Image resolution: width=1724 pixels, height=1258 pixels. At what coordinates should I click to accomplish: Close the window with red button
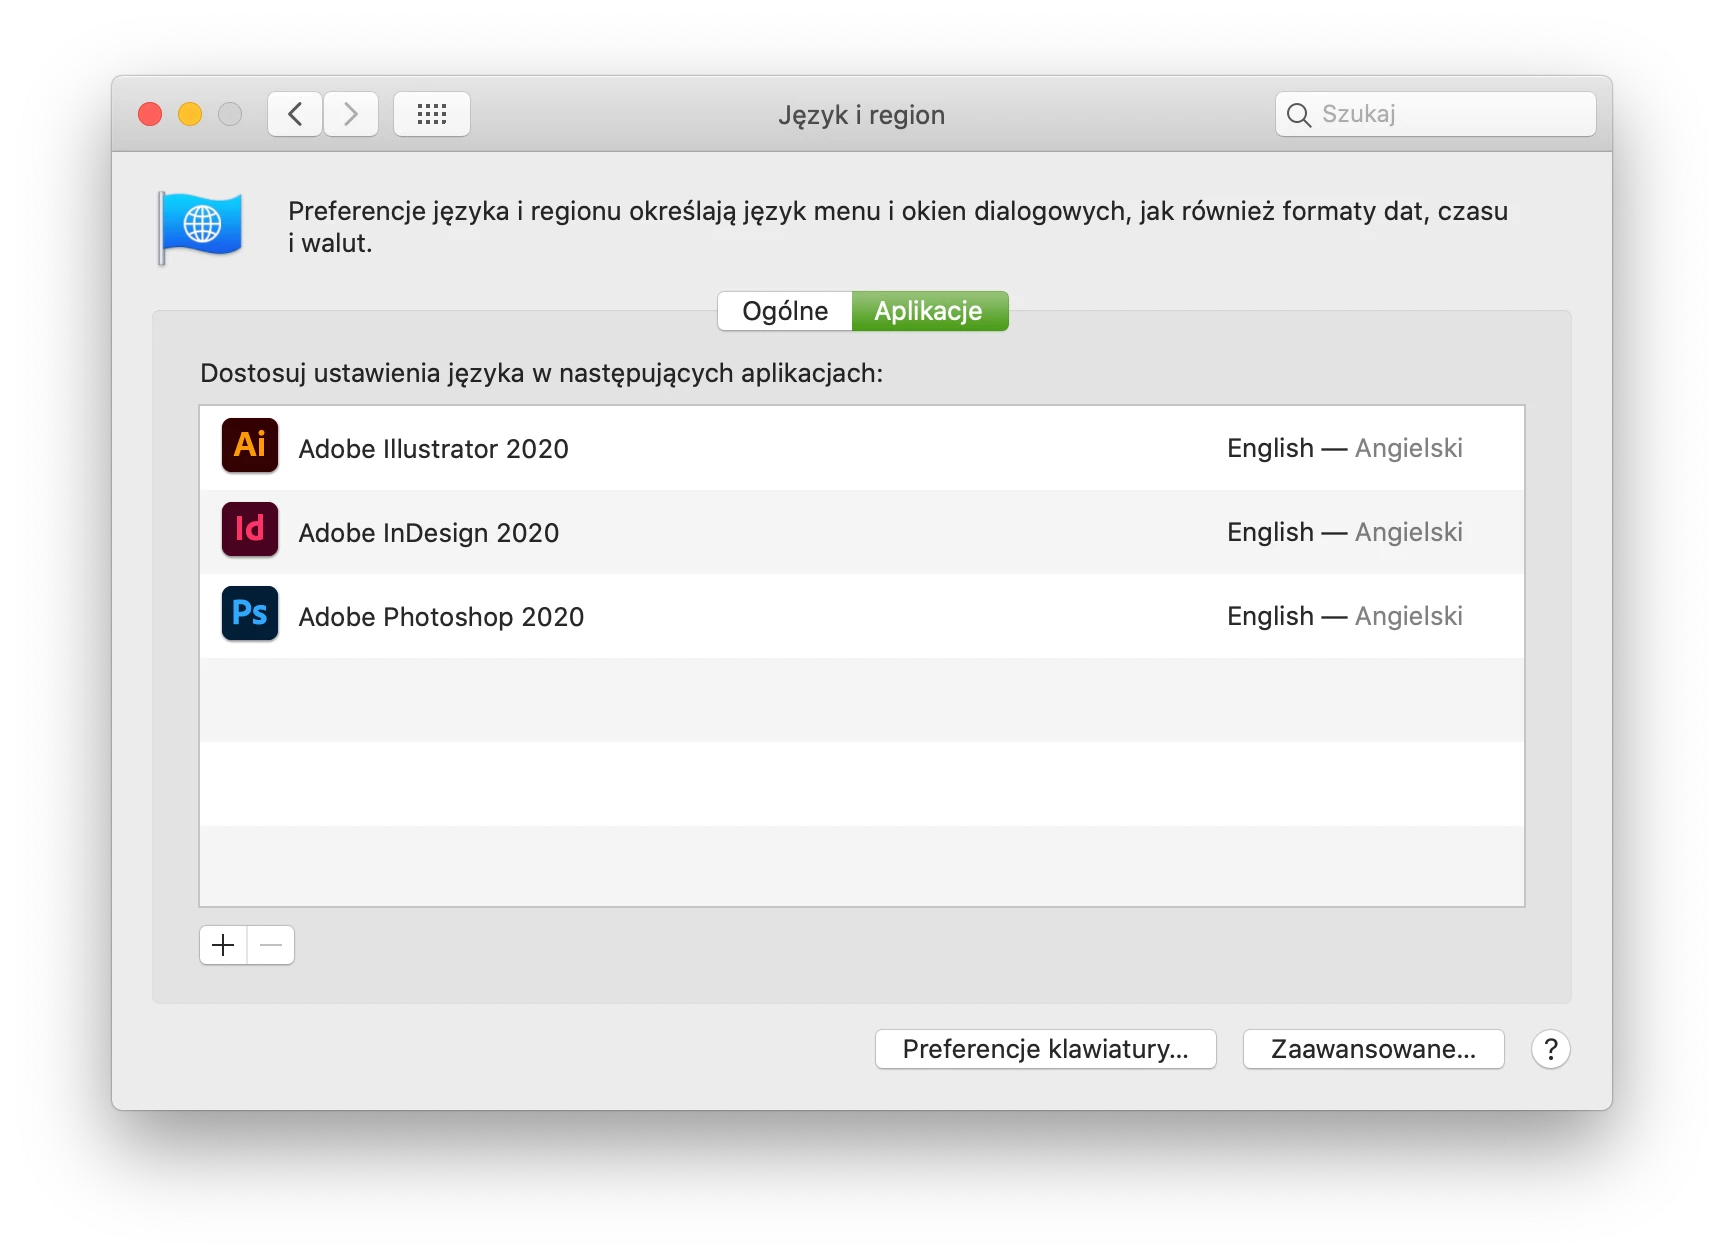tap(150, 114)
